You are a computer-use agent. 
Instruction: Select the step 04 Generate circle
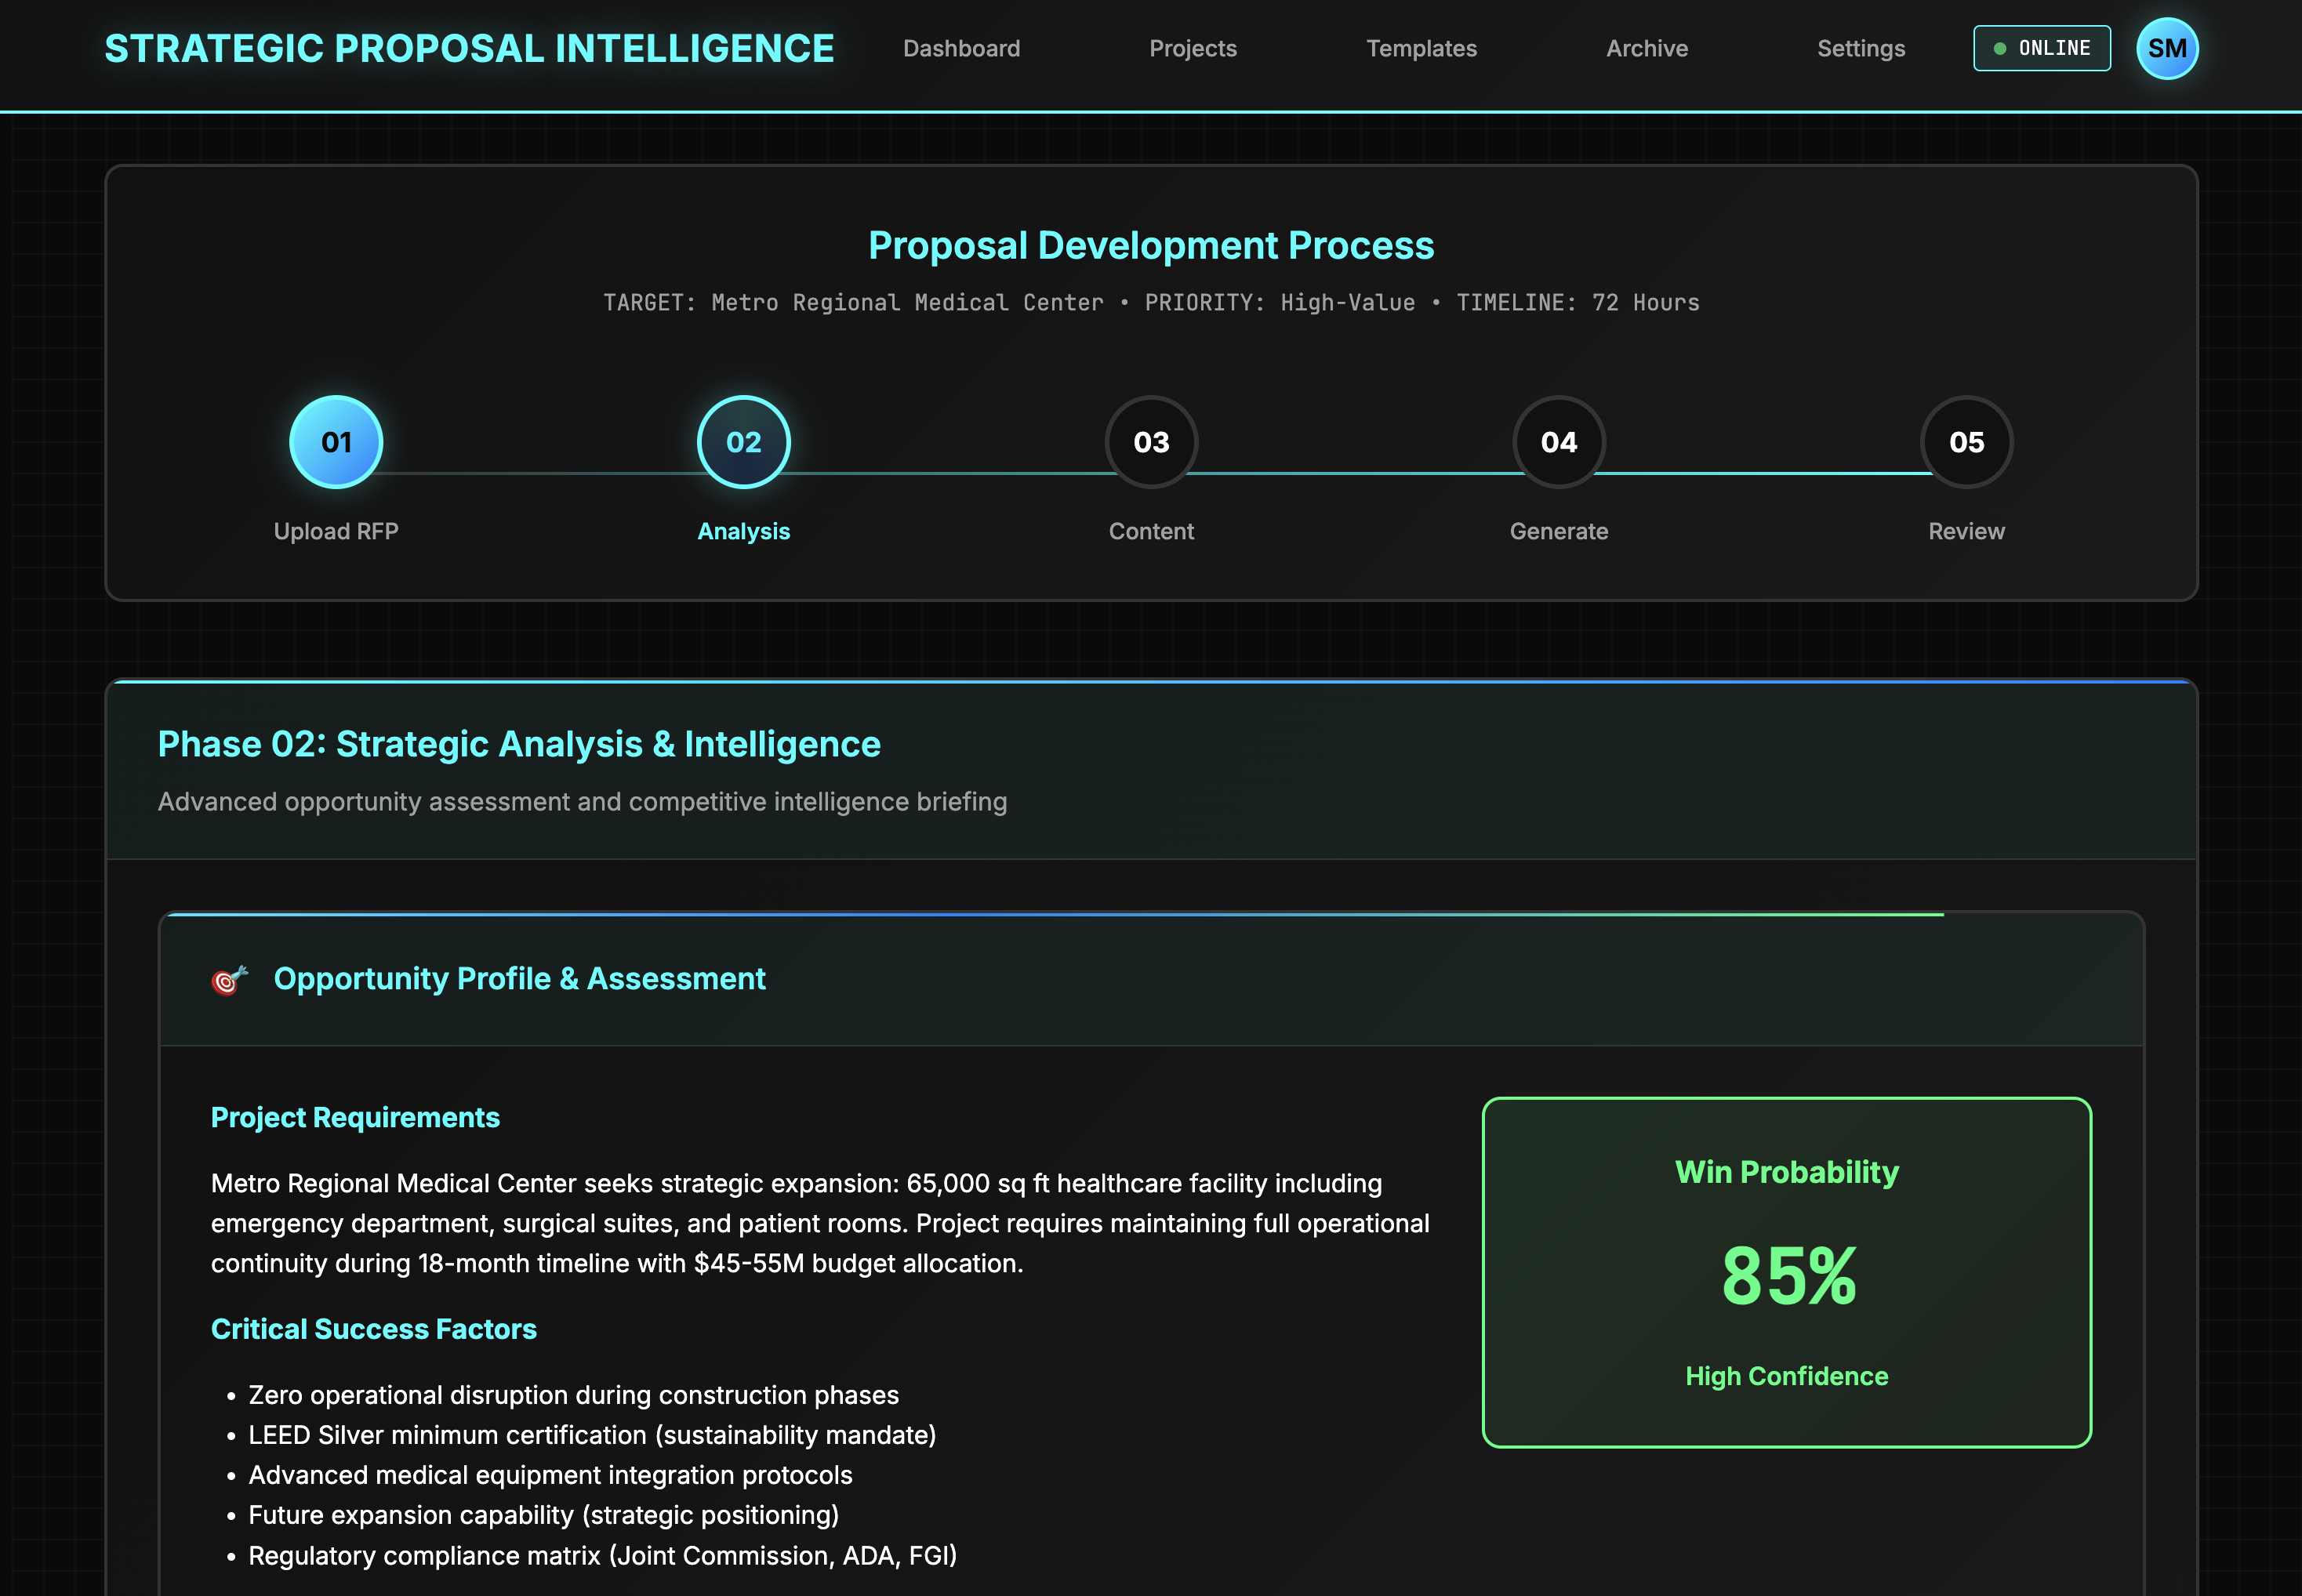click(1559, 441)
